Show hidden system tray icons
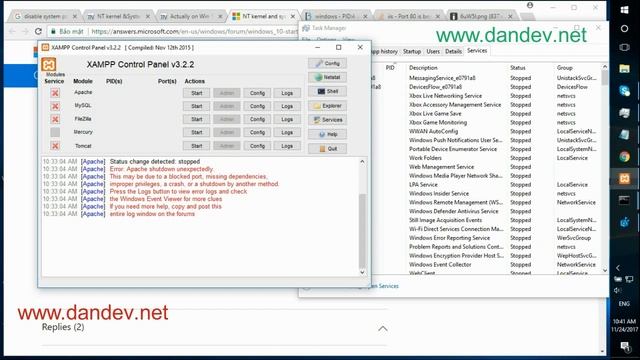This screenshot has width=640, height=360. (x=618, y=268)
